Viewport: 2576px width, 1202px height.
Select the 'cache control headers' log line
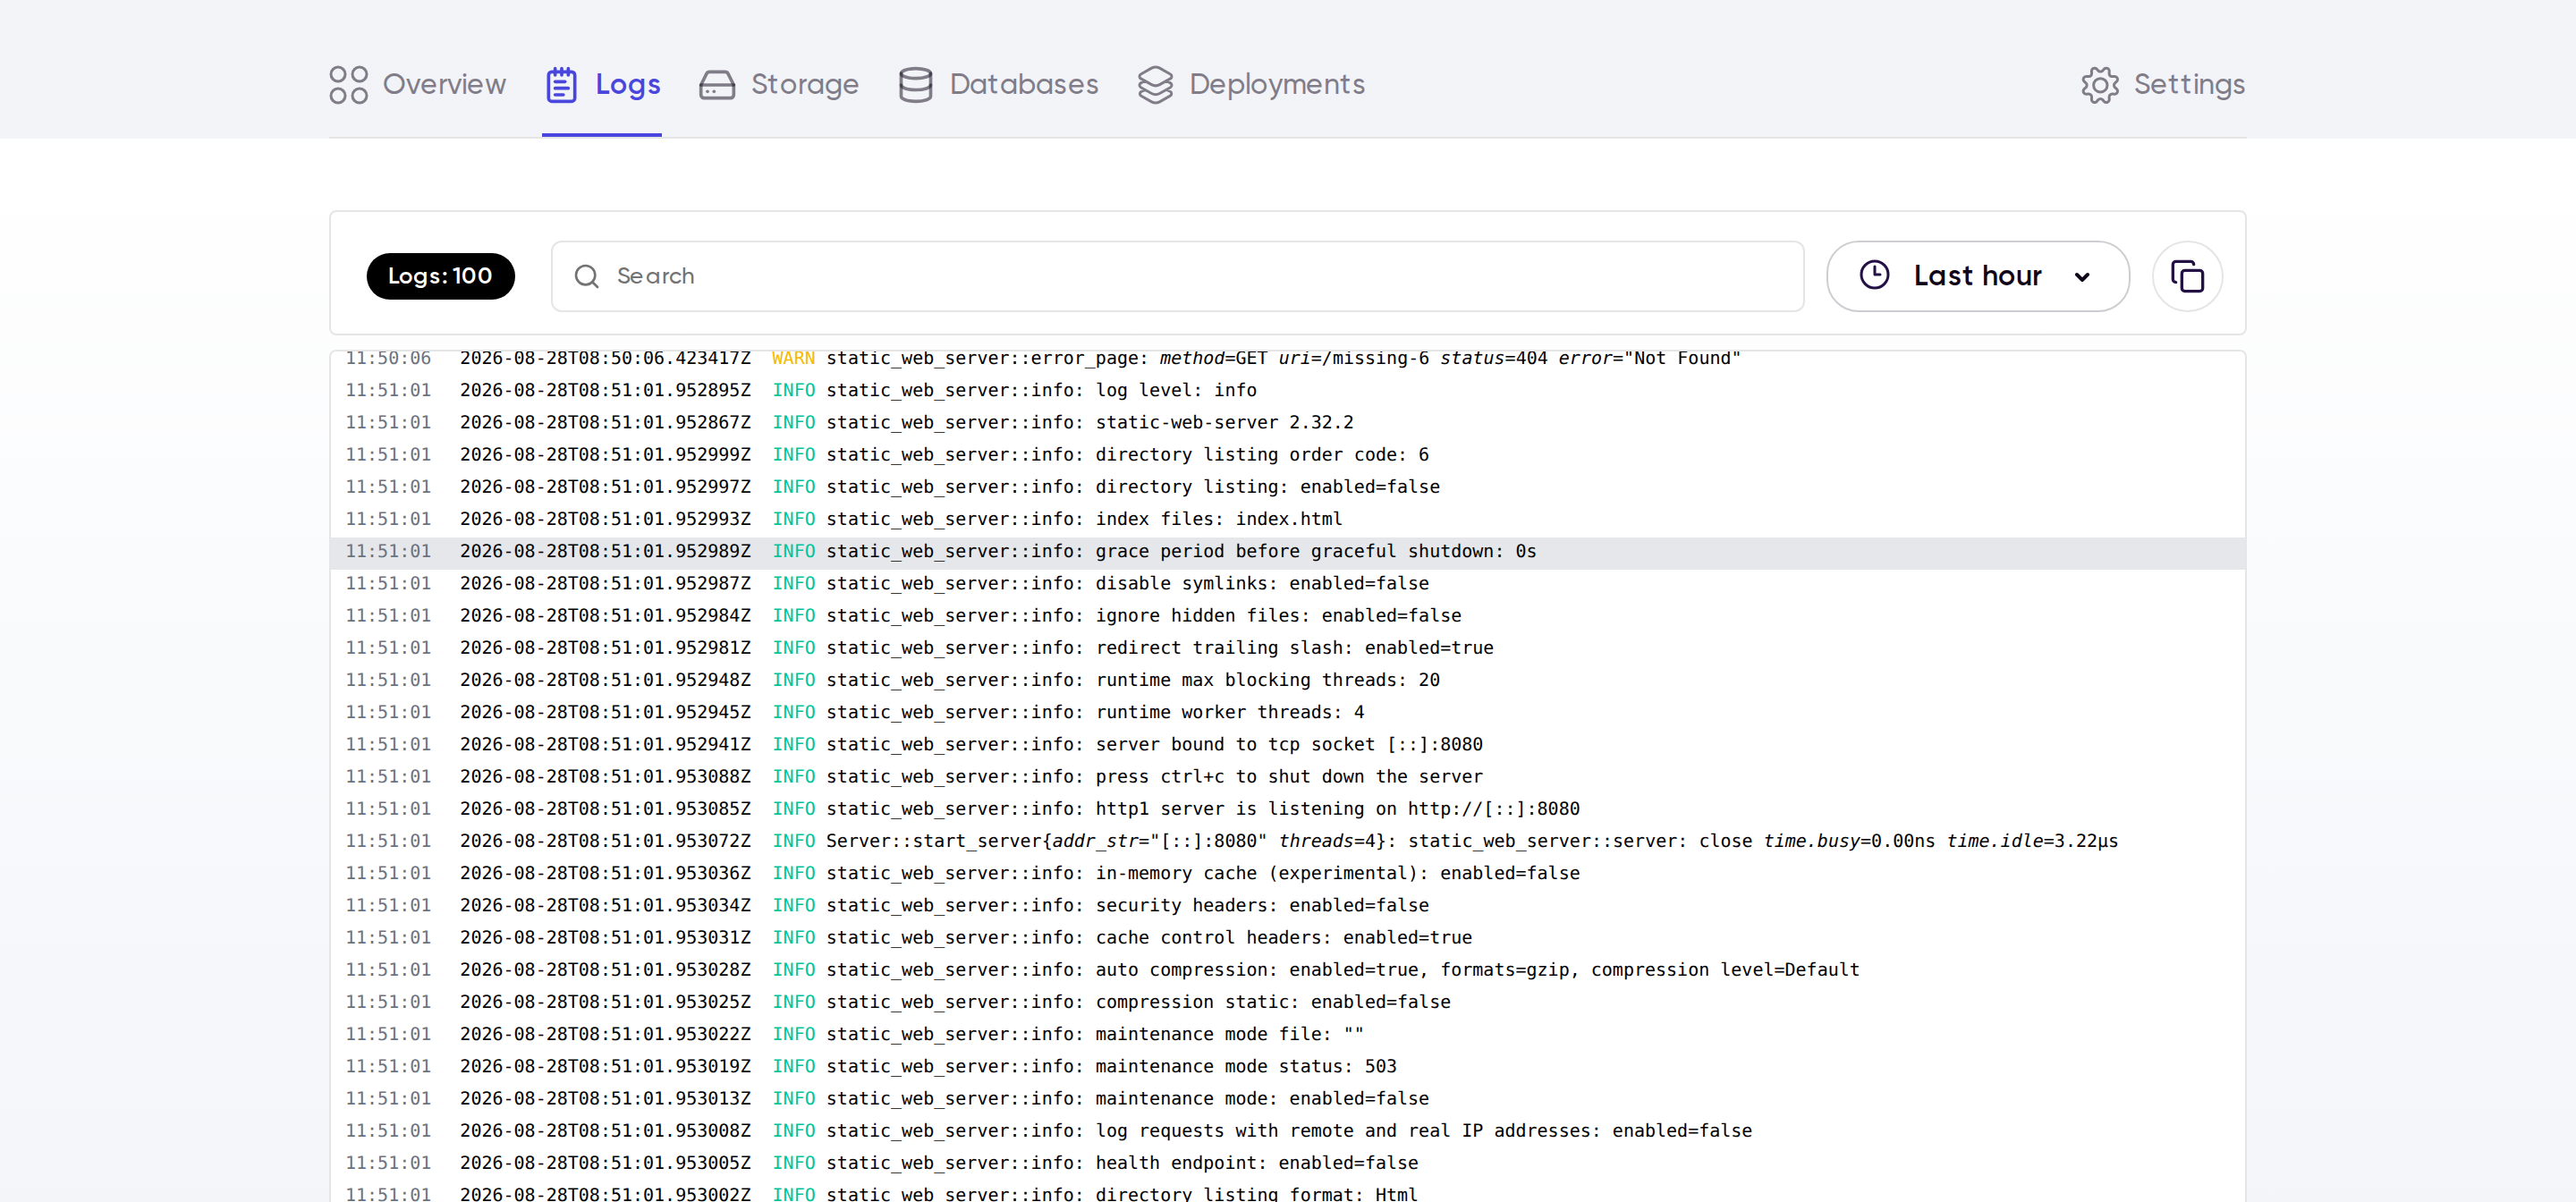(x=1287, y=937)
